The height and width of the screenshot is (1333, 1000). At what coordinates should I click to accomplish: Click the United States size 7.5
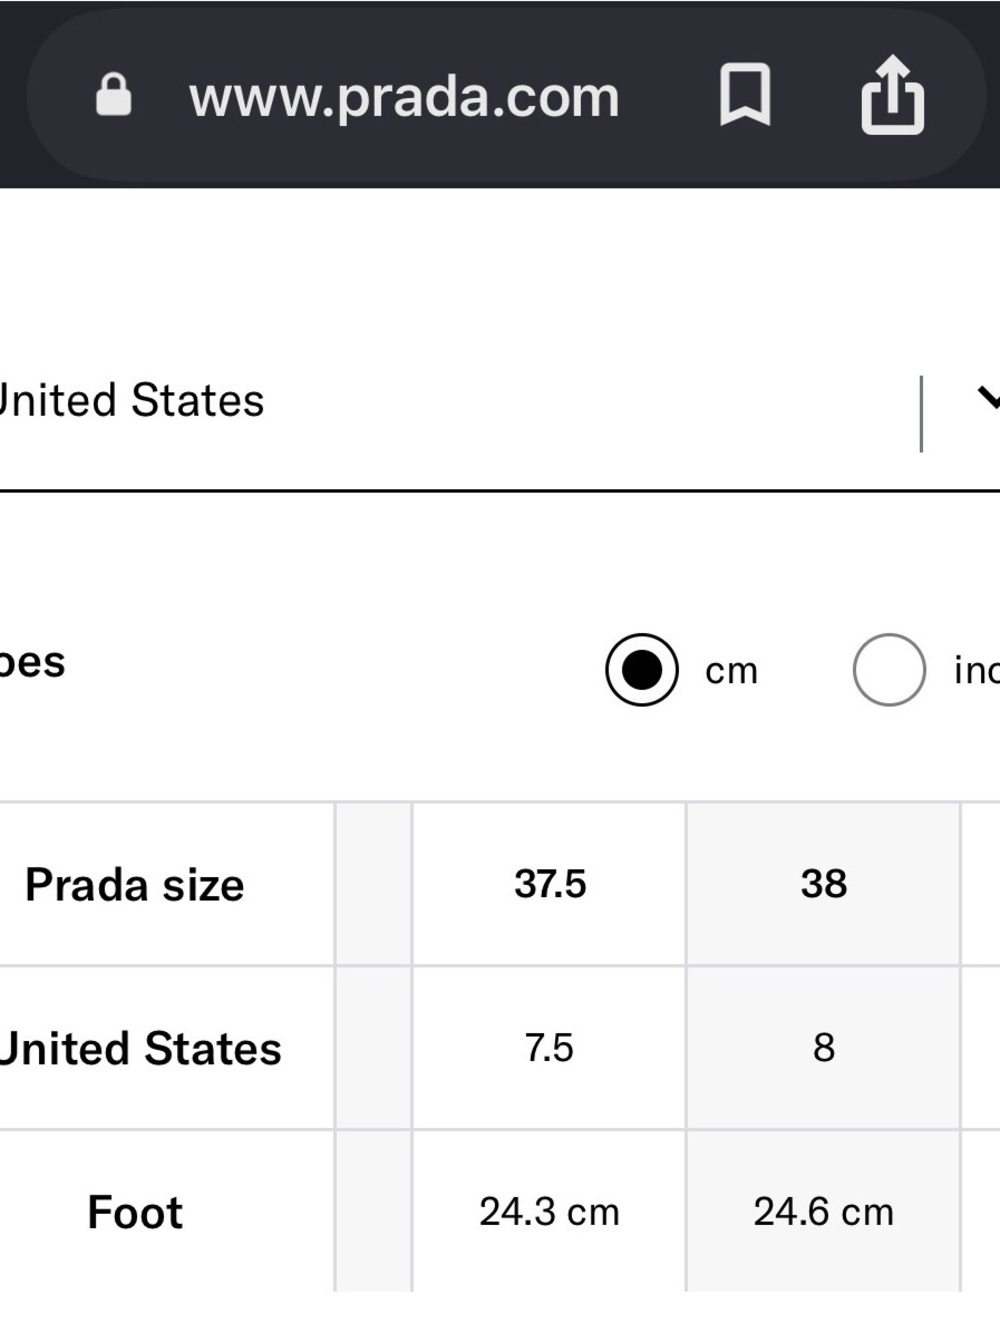coord(549,1048)
